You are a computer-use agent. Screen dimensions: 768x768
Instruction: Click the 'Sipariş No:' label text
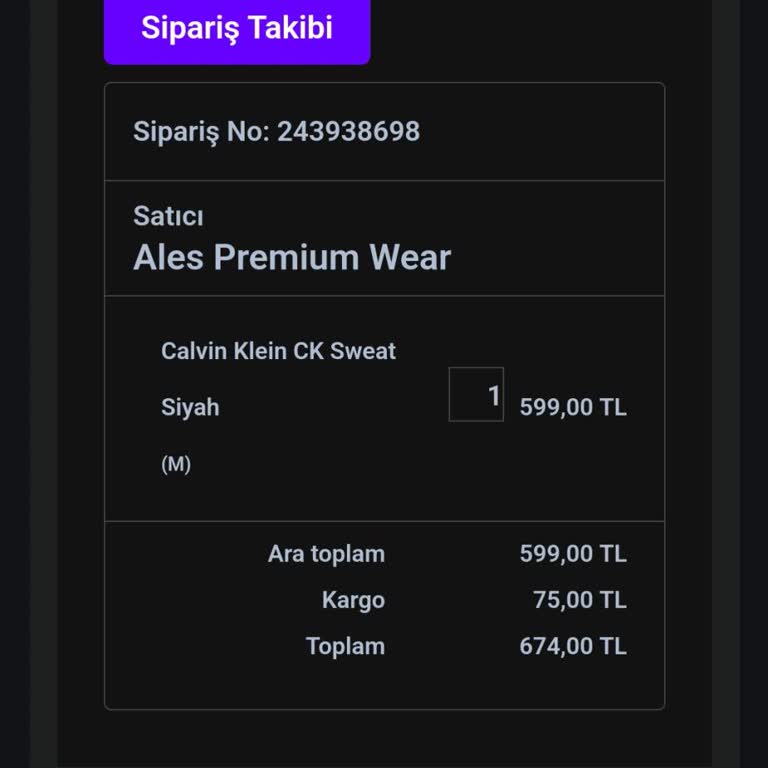[x=201, y=131]
